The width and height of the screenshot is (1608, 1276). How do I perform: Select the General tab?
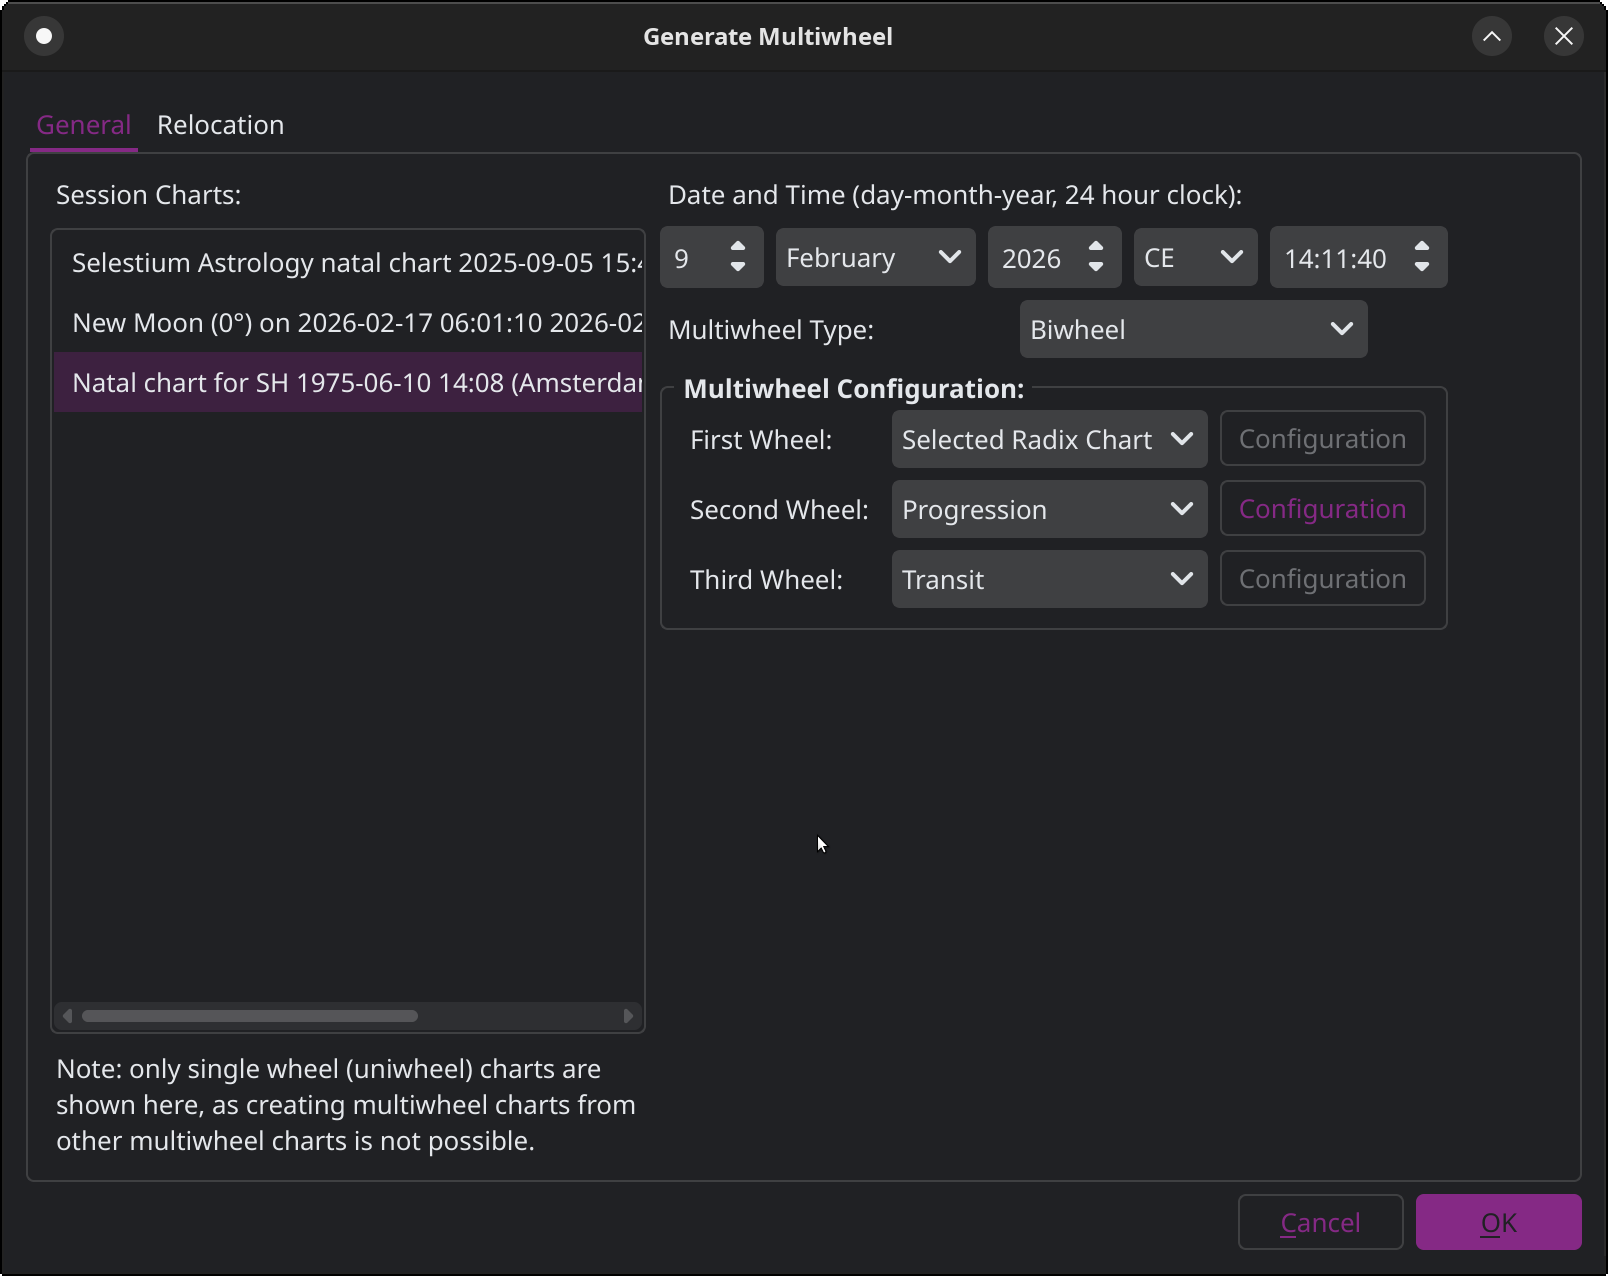pos(84,125)
